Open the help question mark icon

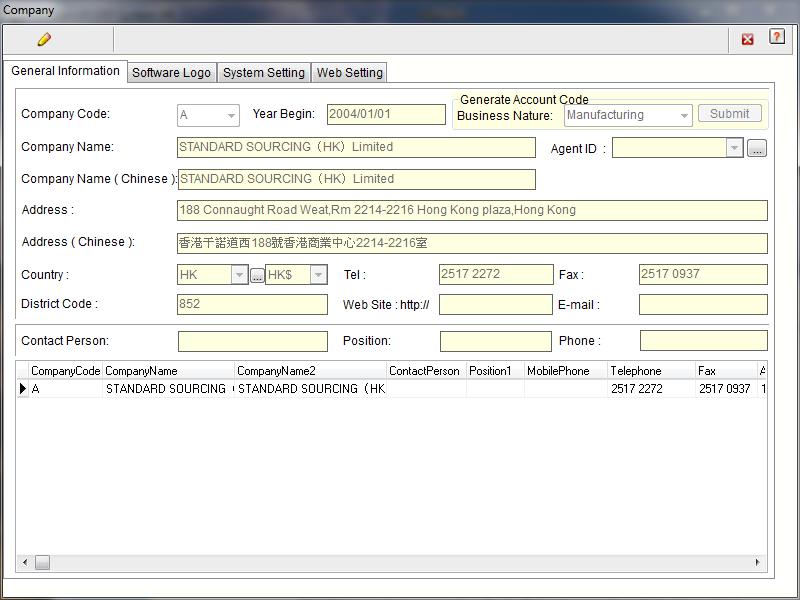click(777, 37)
